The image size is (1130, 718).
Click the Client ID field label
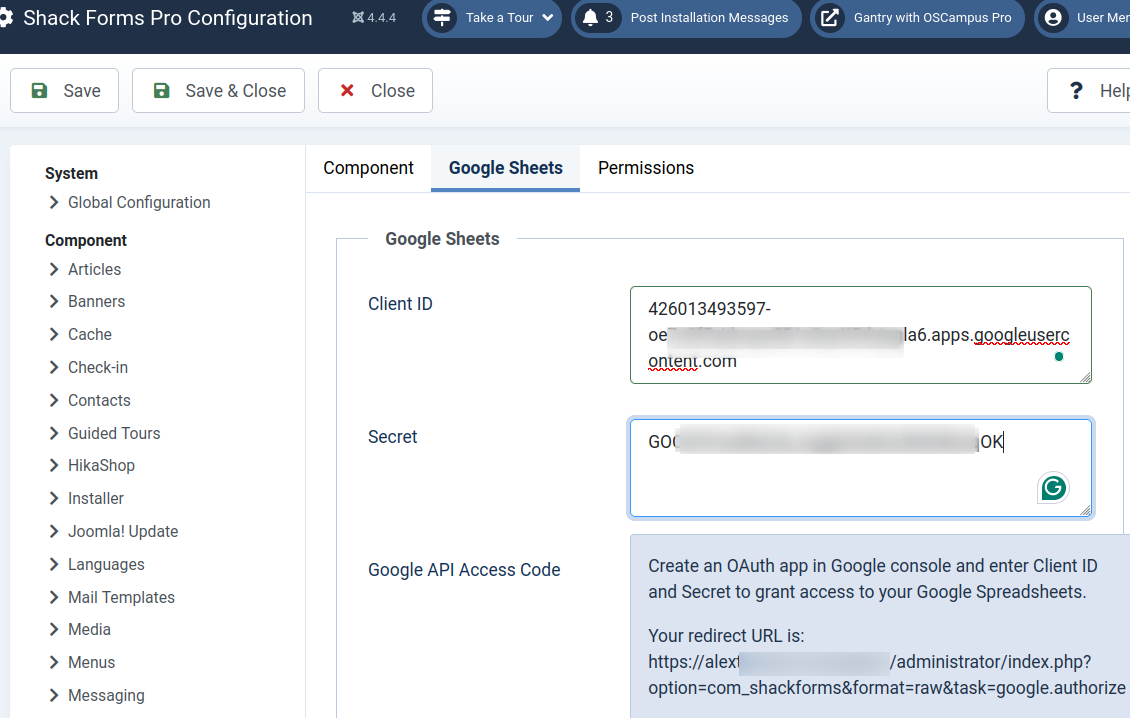[x=400, y=304]
